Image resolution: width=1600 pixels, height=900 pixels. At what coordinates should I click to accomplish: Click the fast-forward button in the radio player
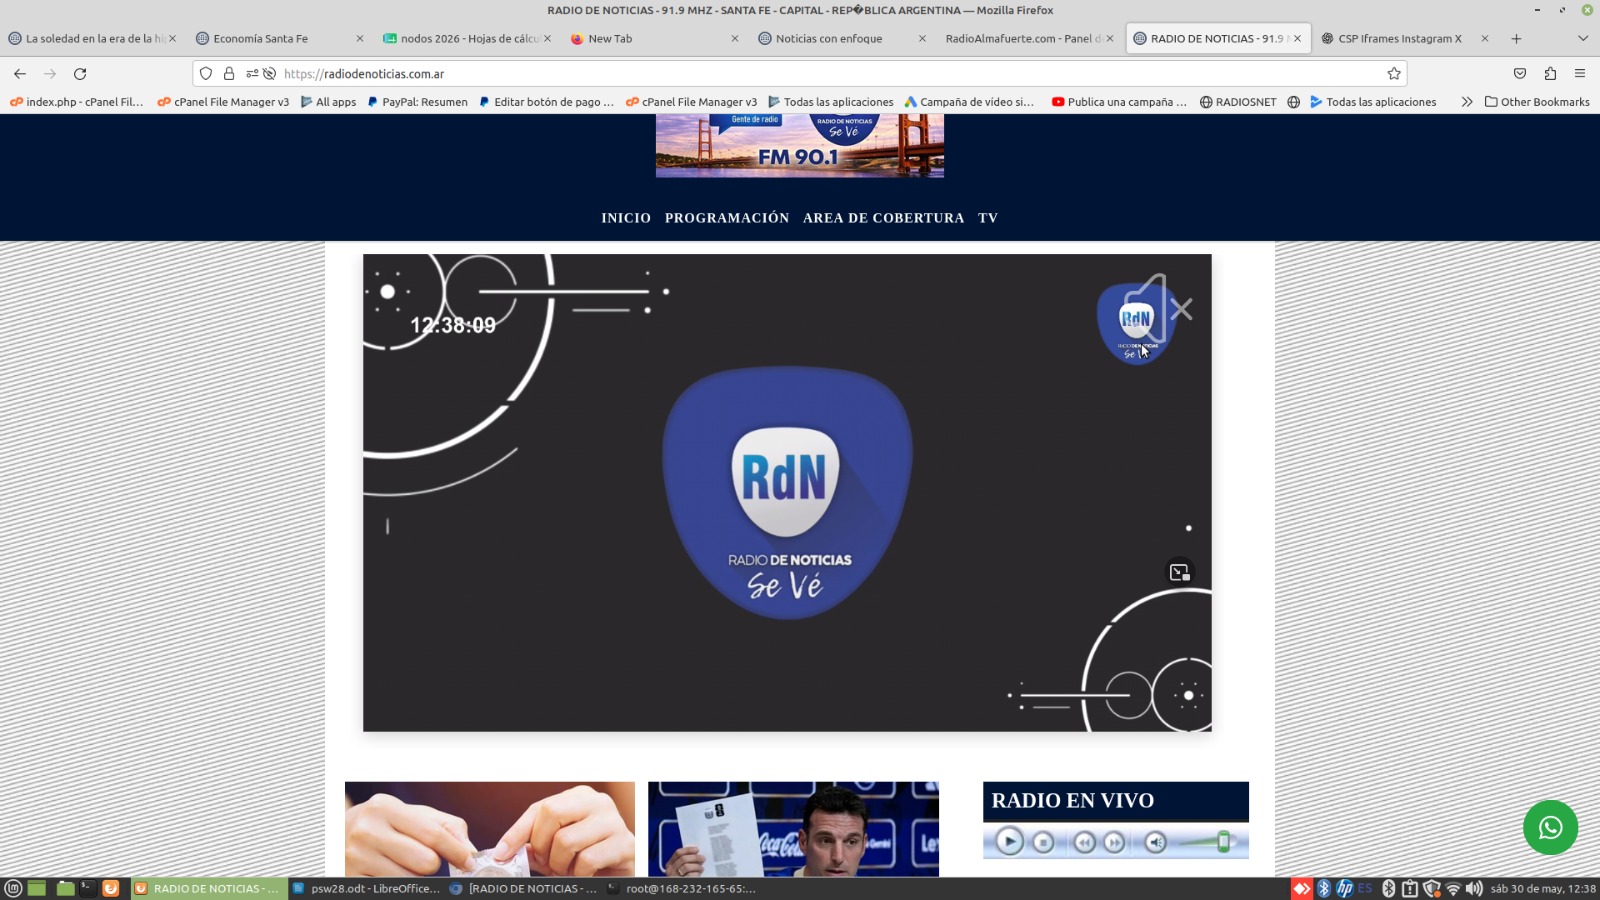coord(1114,843)
